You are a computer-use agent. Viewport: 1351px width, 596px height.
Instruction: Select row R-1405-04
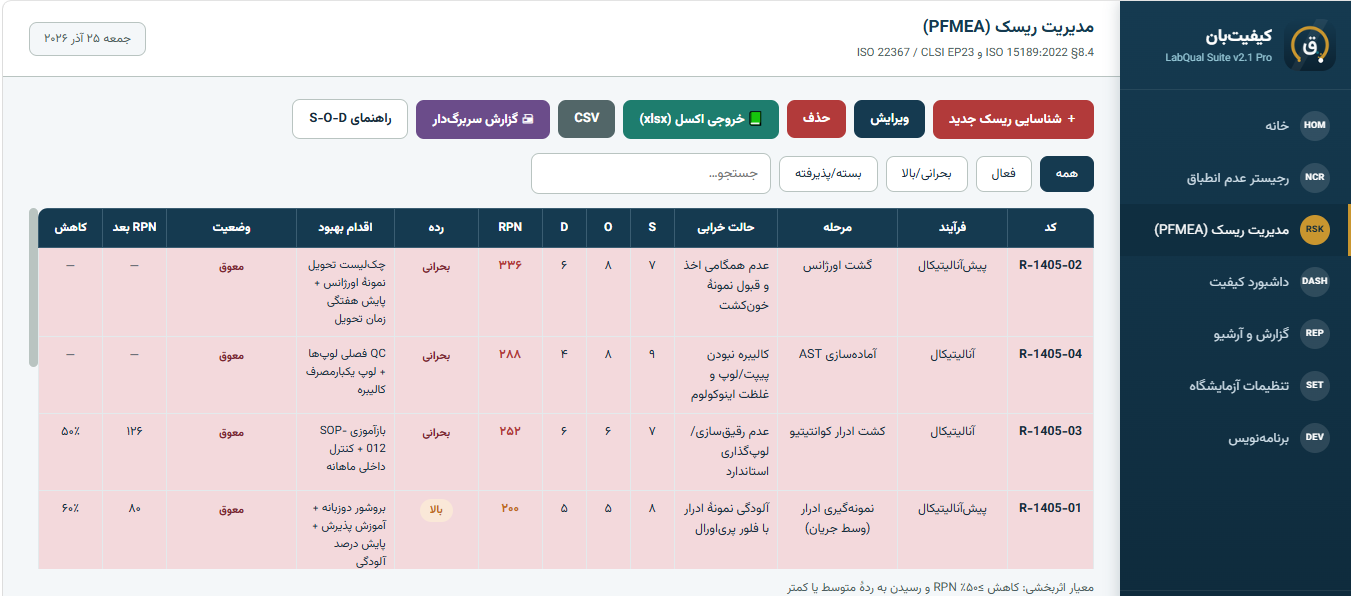(x=566, y=376)
